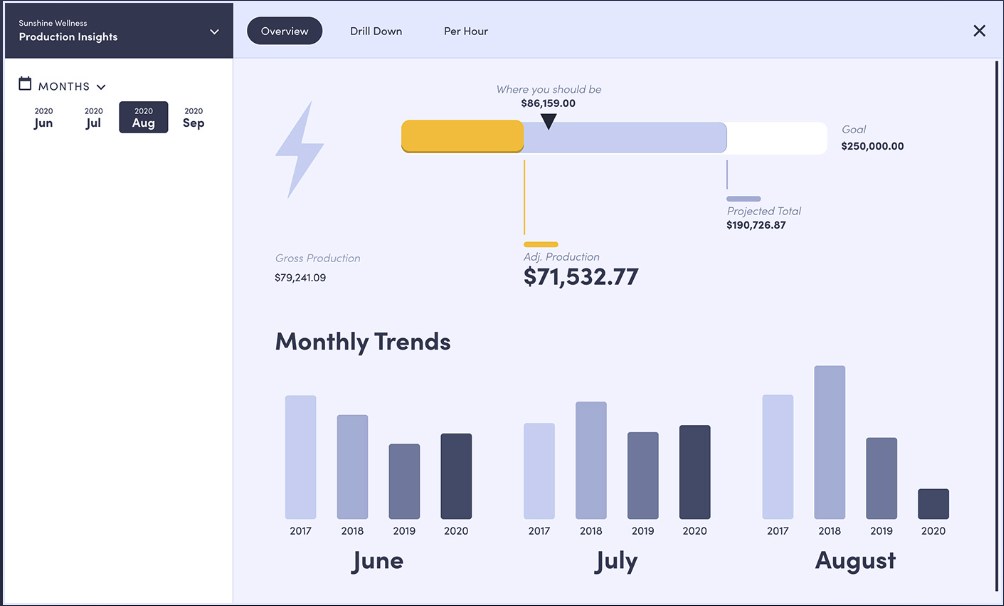This screenshot has height=606, width=1004.
Task: Select the Jul 2020 month
Action: tap(93, 118)
